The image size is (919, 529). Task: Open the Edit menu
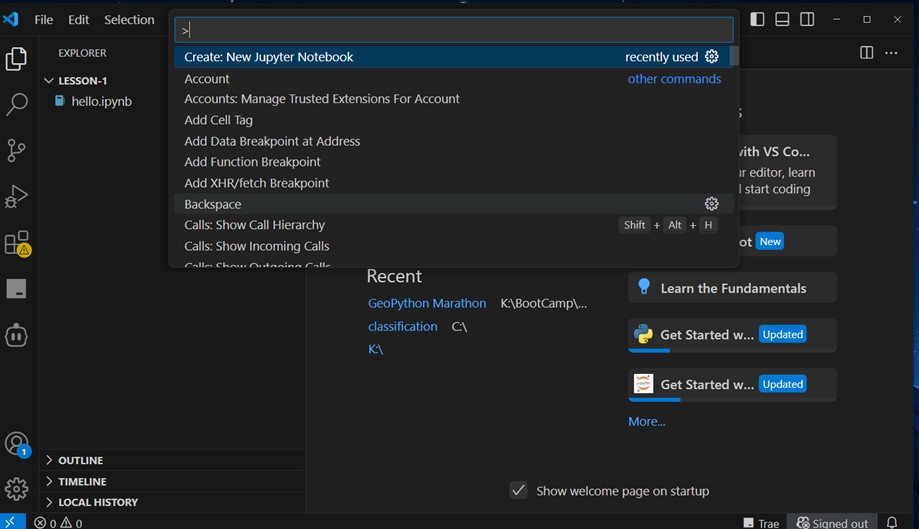click(78, 19)
